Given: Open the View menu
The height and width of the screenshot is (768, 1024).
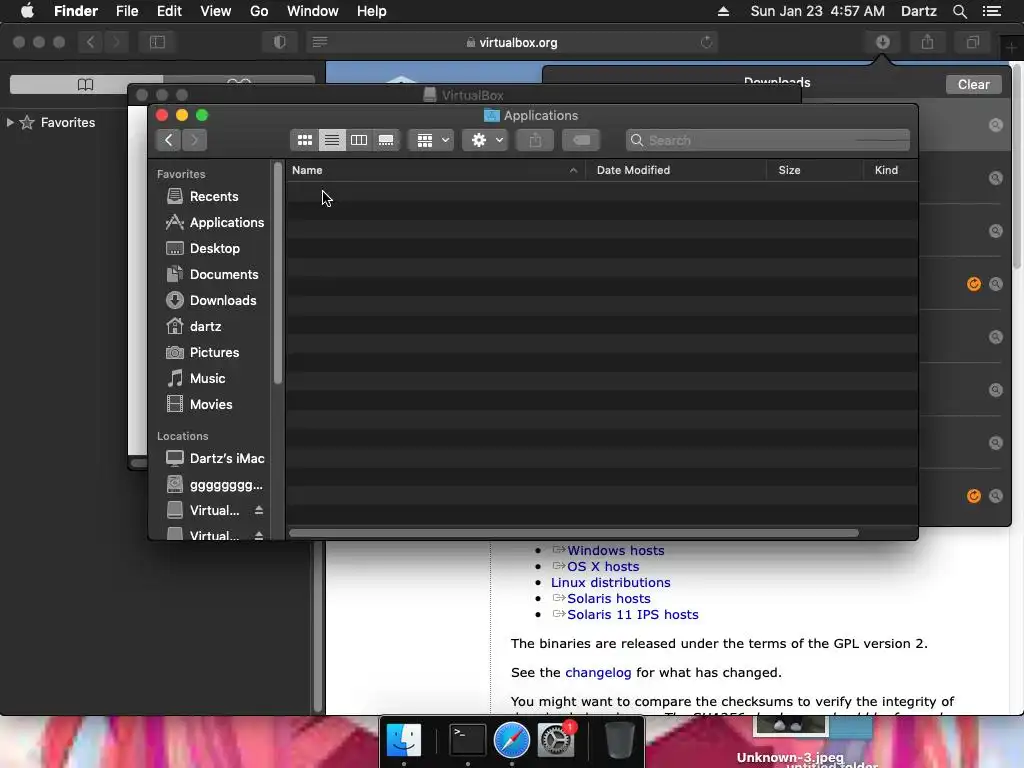Looking at the screenshot, I should point(216,11).
